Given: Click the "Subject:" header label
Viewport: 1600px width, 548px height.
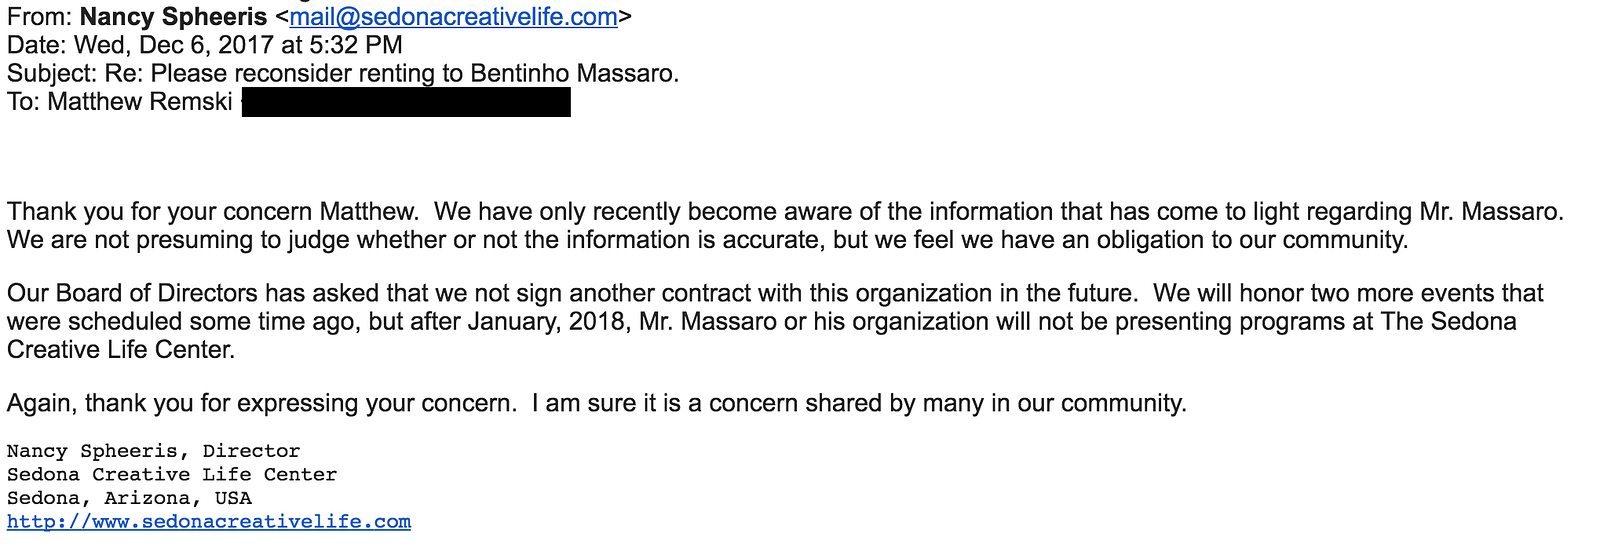Looking at the screenshot, I should (x=52, y=73).
